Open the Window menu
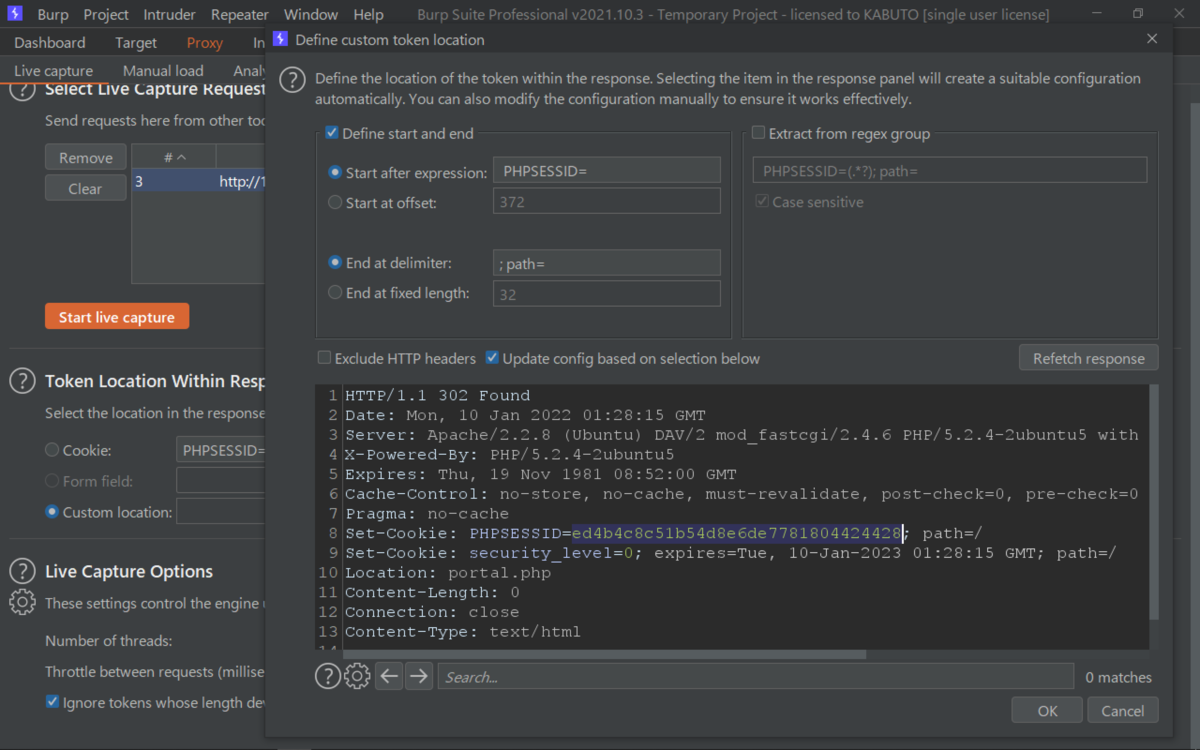This screenshot has height=750, width=1200. (x=311, y=15)
